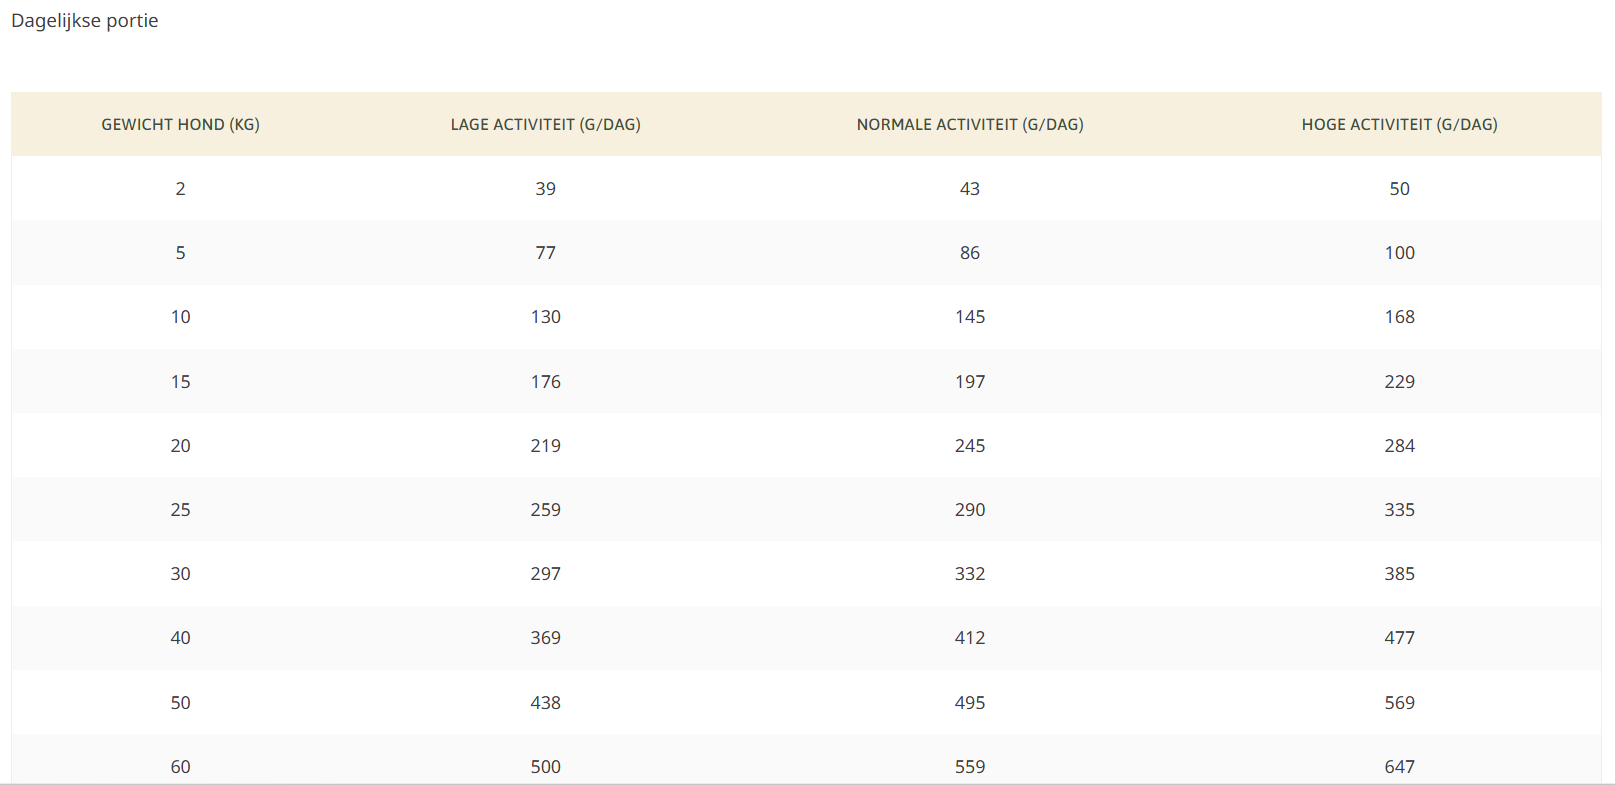Select the 297 low activity value

545,574
